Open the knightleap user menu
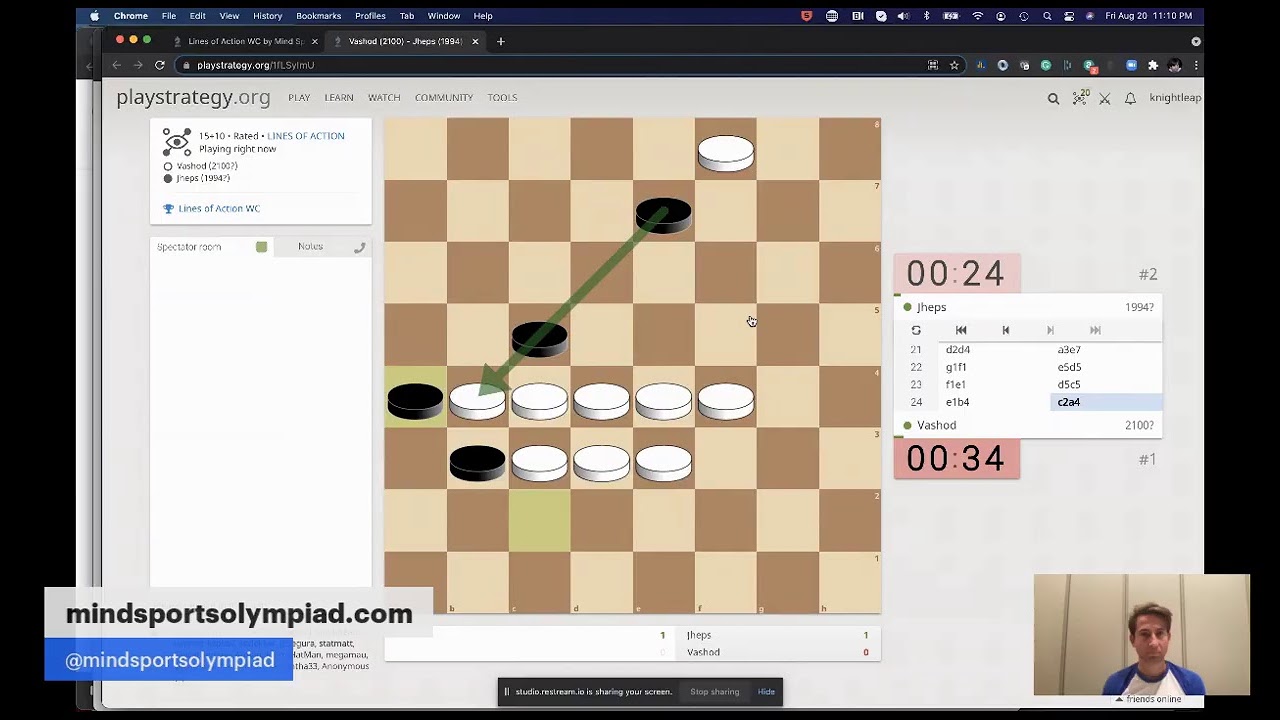This screenshot has width=1280, height=720. click(x=1175, y=98)
